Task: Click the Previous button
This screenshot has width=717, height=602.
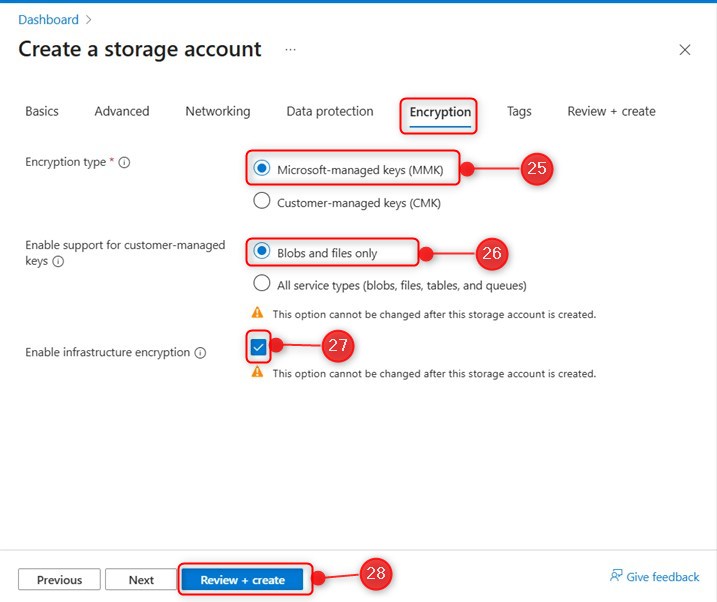Action: point(59,580)
